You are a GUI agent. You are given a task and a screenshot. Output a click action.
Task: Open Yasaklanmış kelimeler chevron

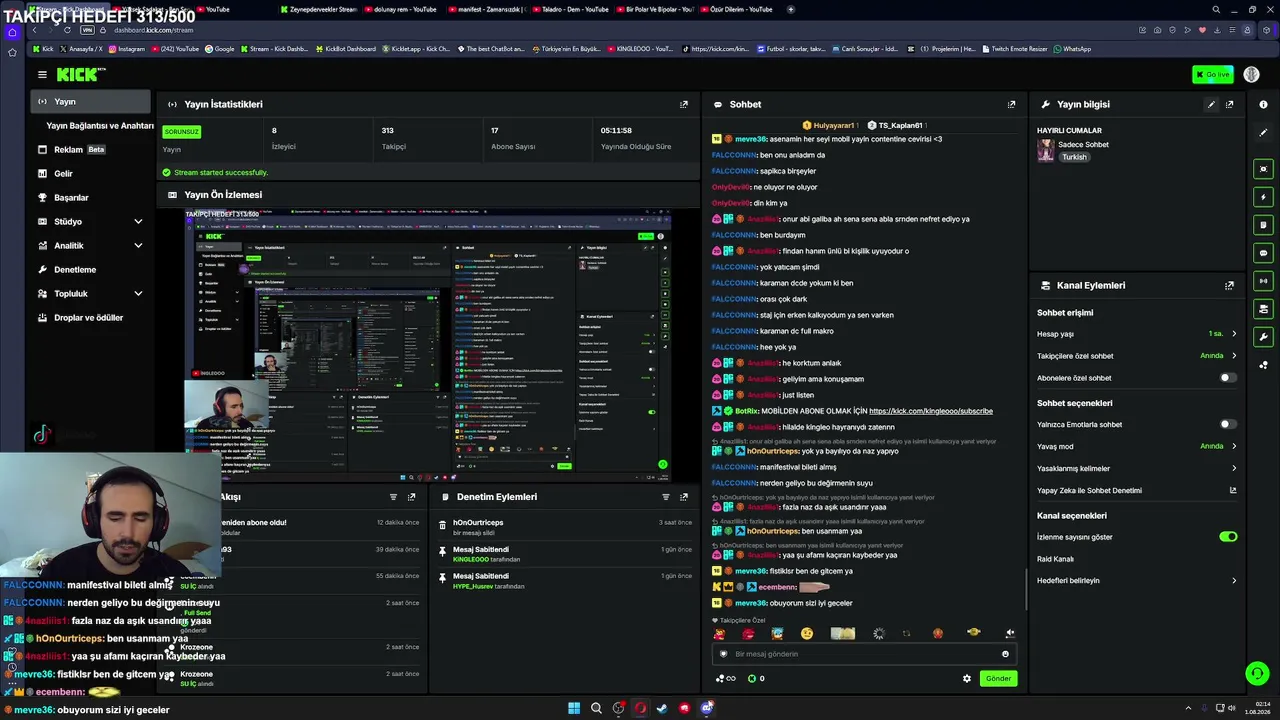pos(1234,468)
